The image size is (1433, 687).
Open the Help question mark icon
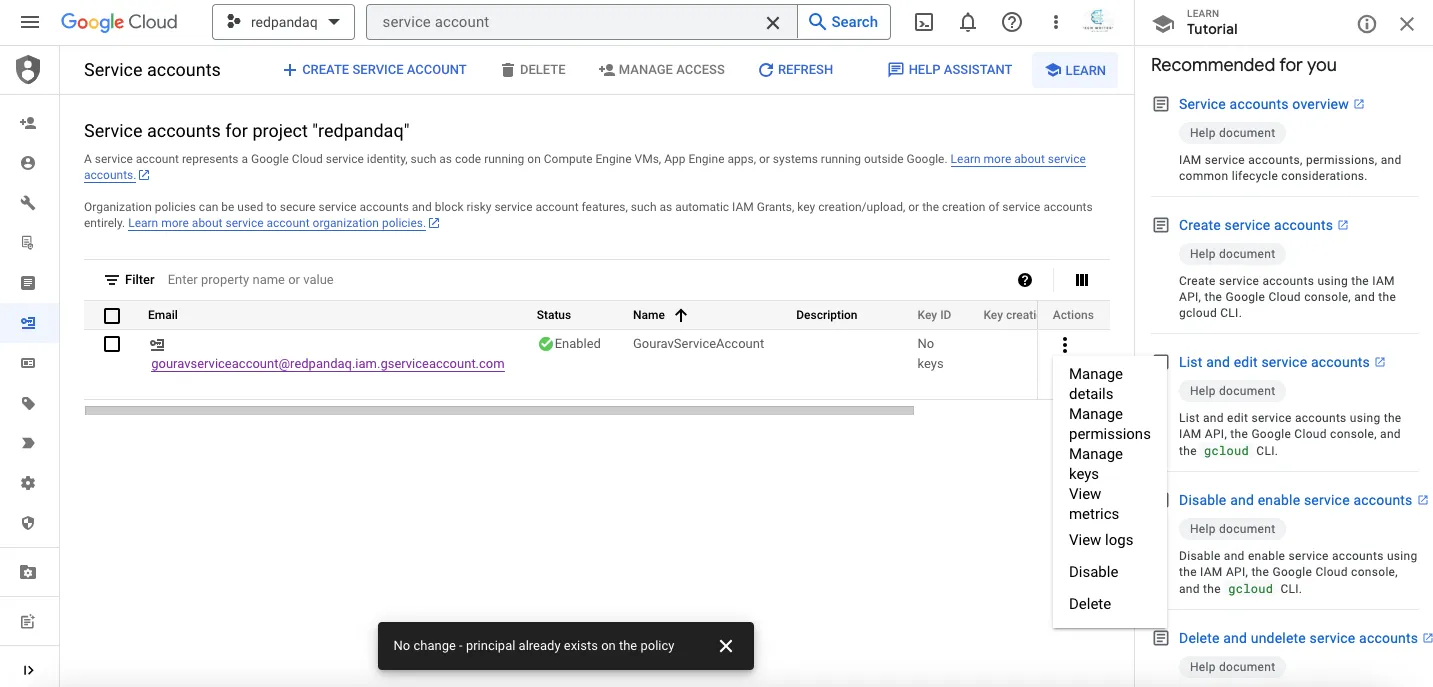coord(1011,21)
